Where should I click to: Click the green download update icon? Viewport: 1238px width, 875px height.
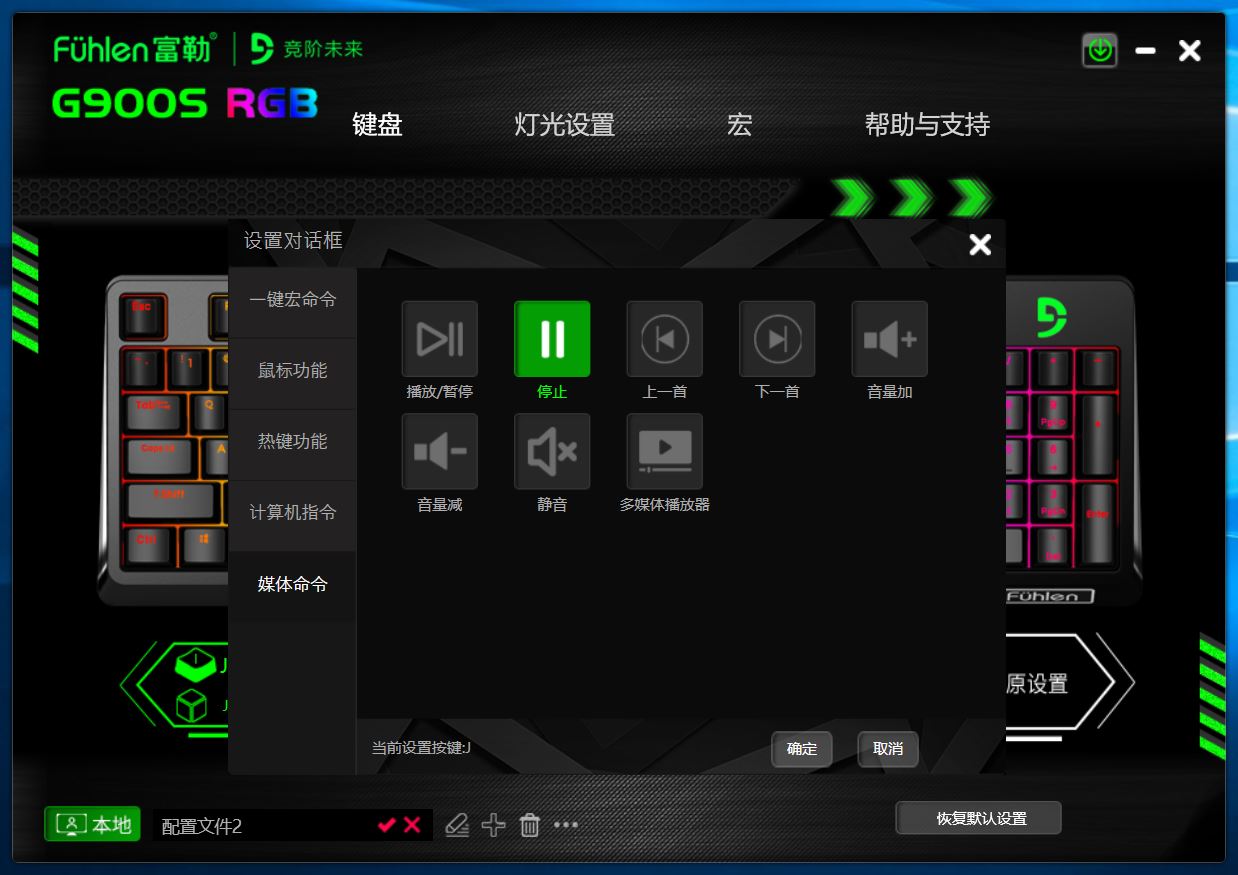[x=1100, y=50]
